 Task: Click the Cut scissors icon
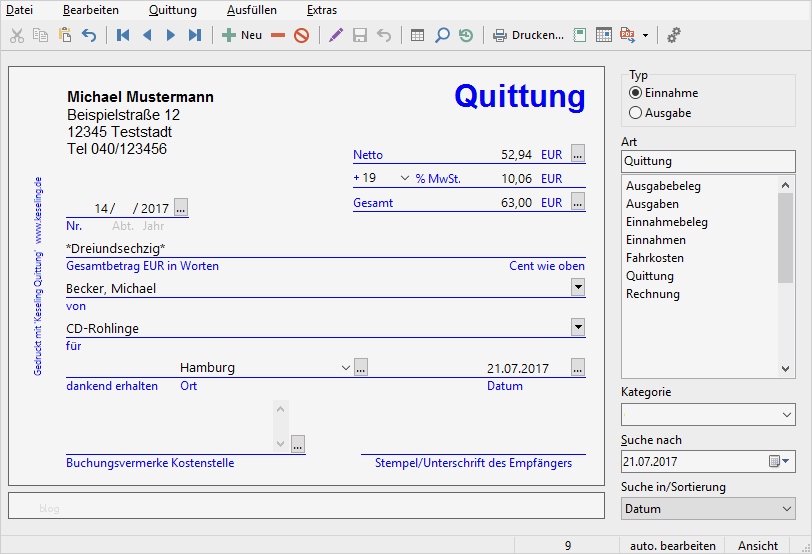[x=17, y=35]
